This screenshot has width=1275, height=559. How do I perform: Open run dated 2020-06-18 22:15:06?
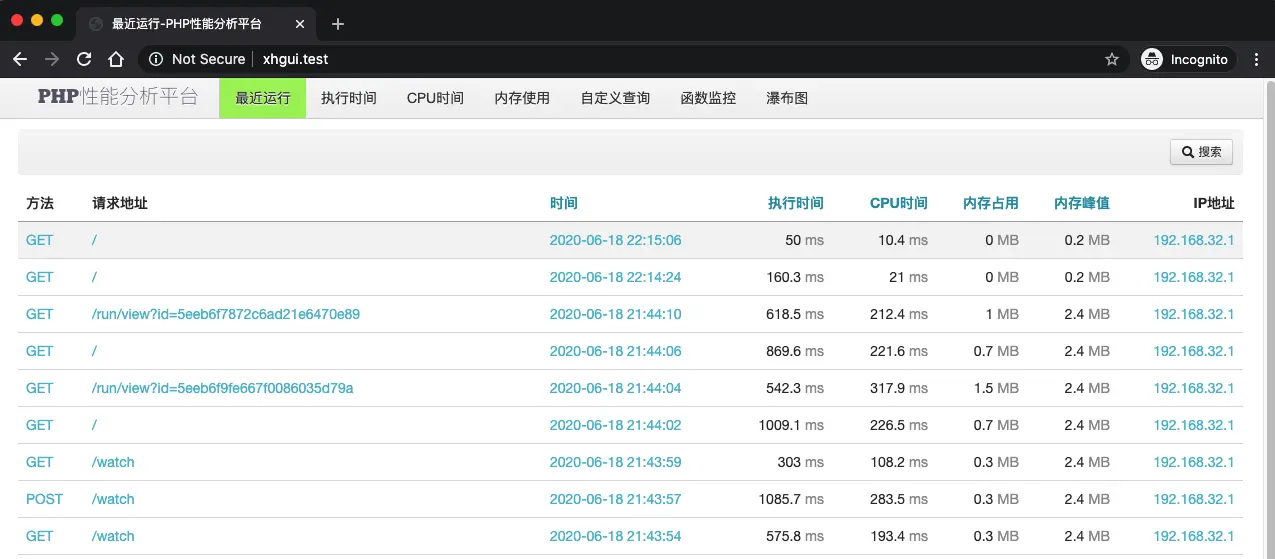[x=615, y=240]
